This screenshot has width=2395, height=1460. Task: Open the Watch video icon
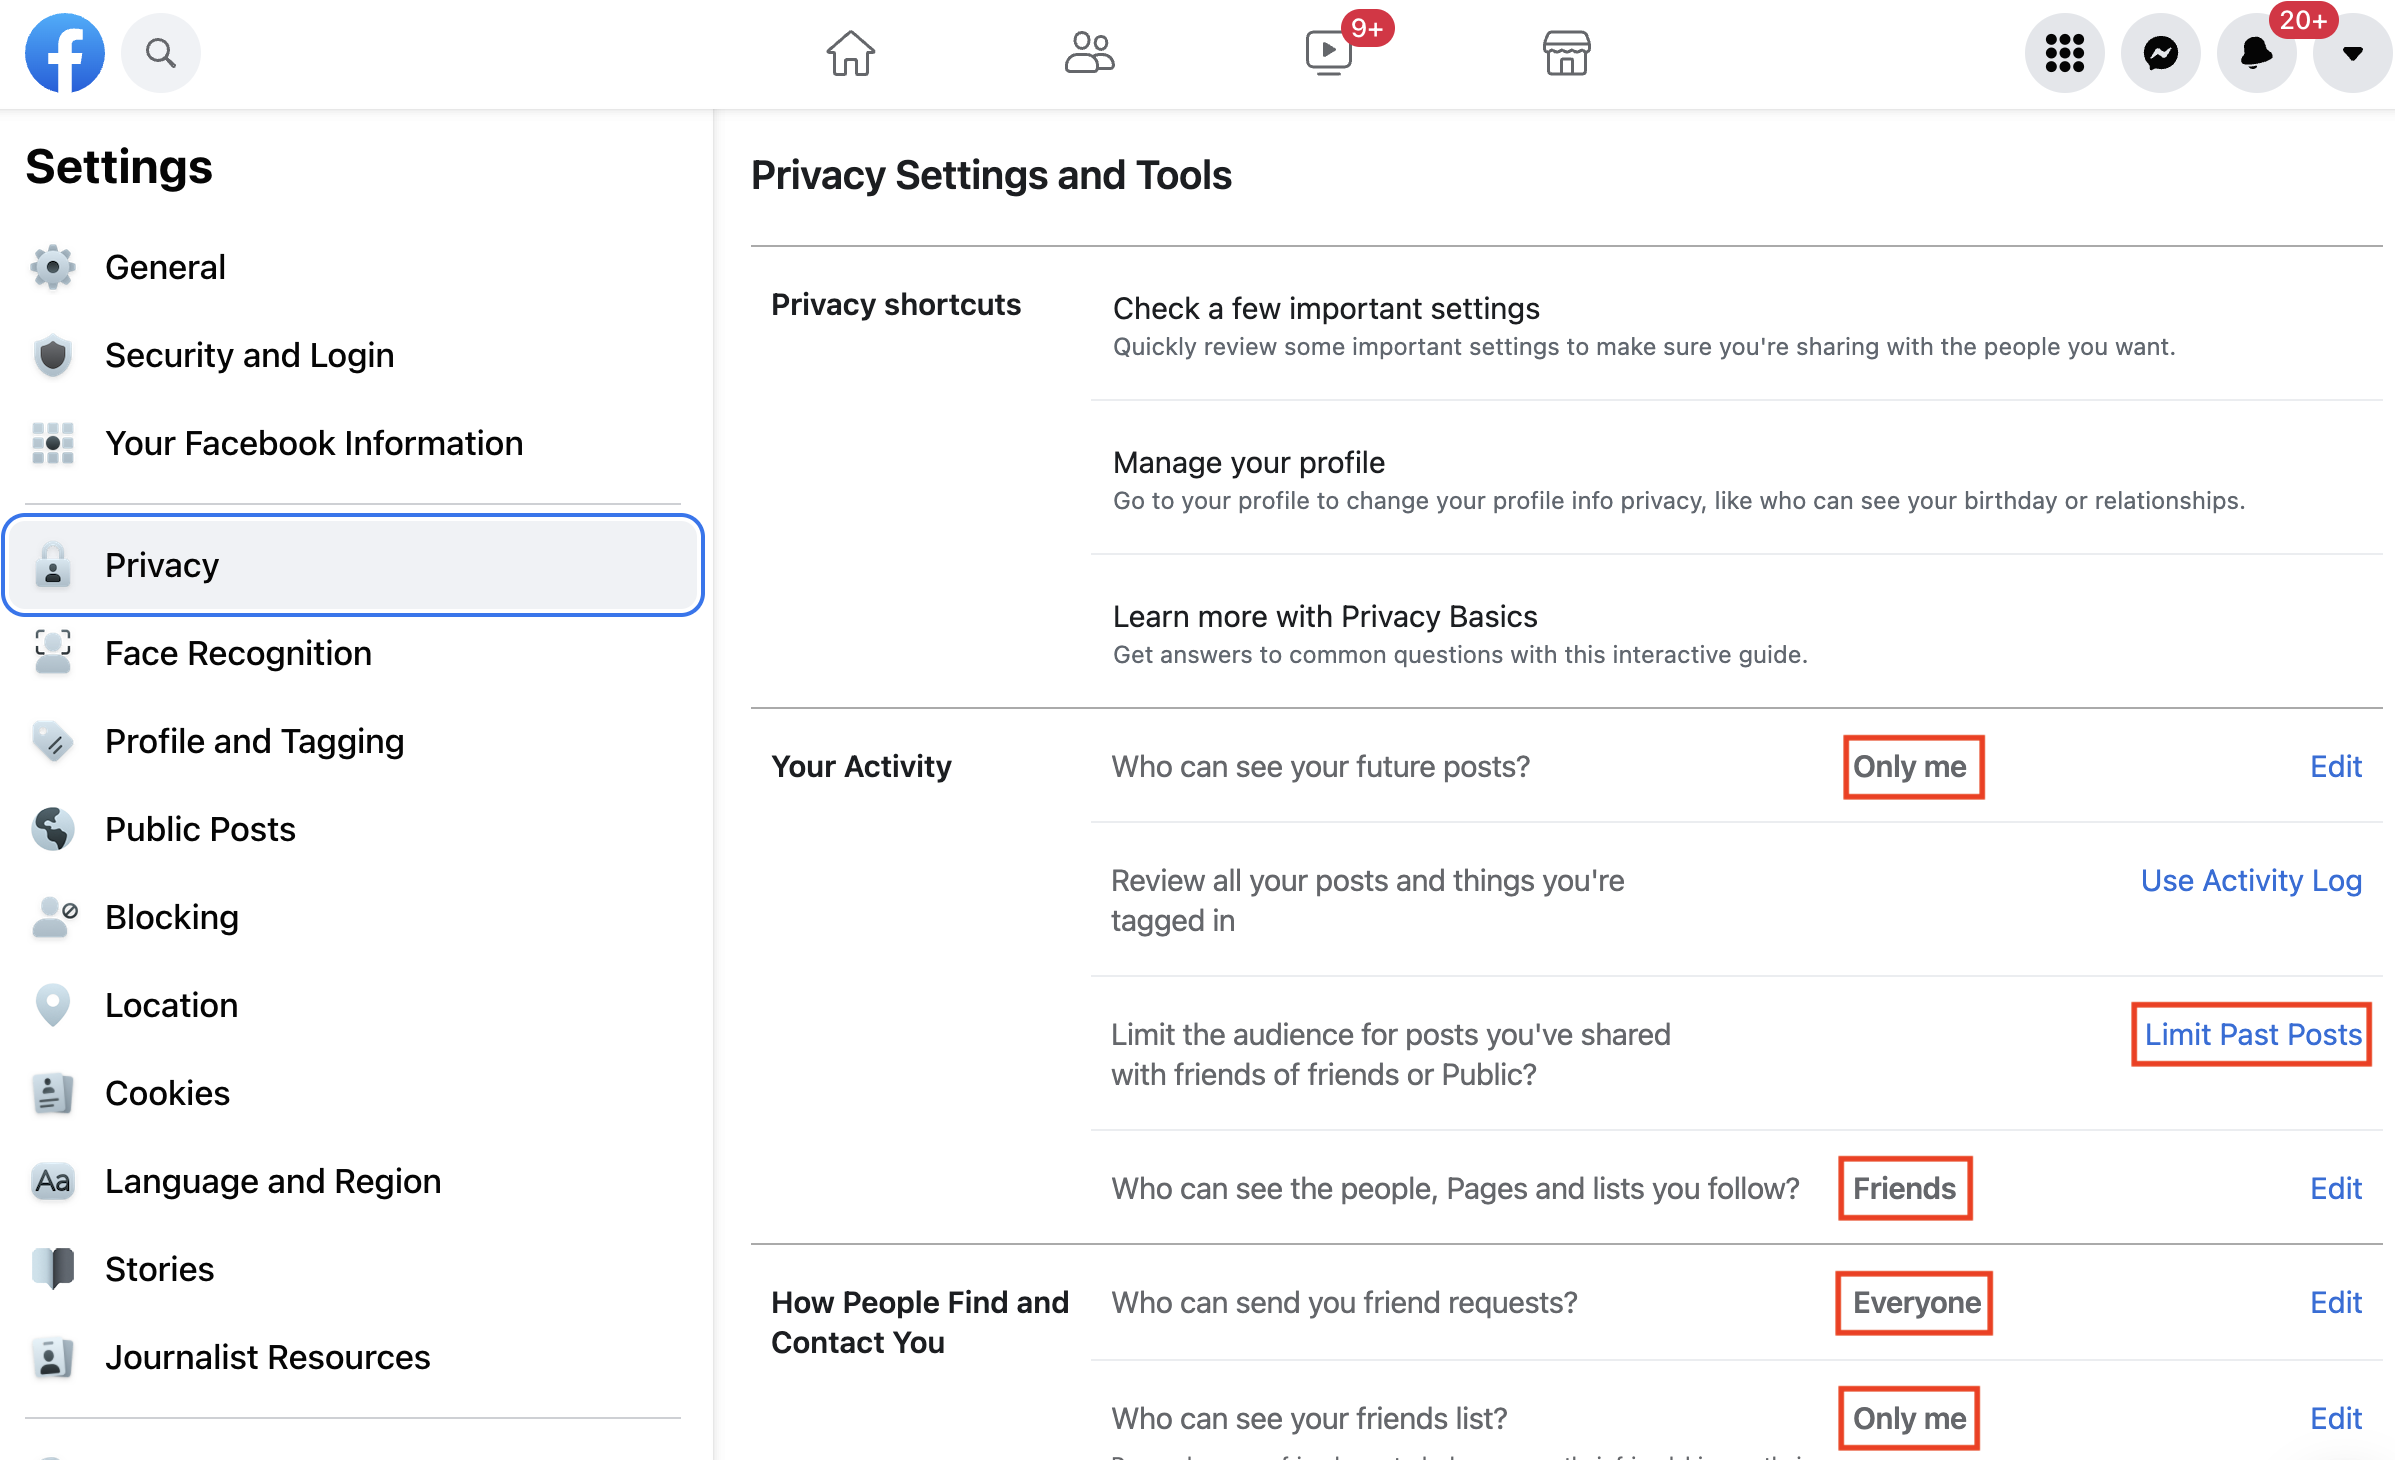(x=1328, y=53)
